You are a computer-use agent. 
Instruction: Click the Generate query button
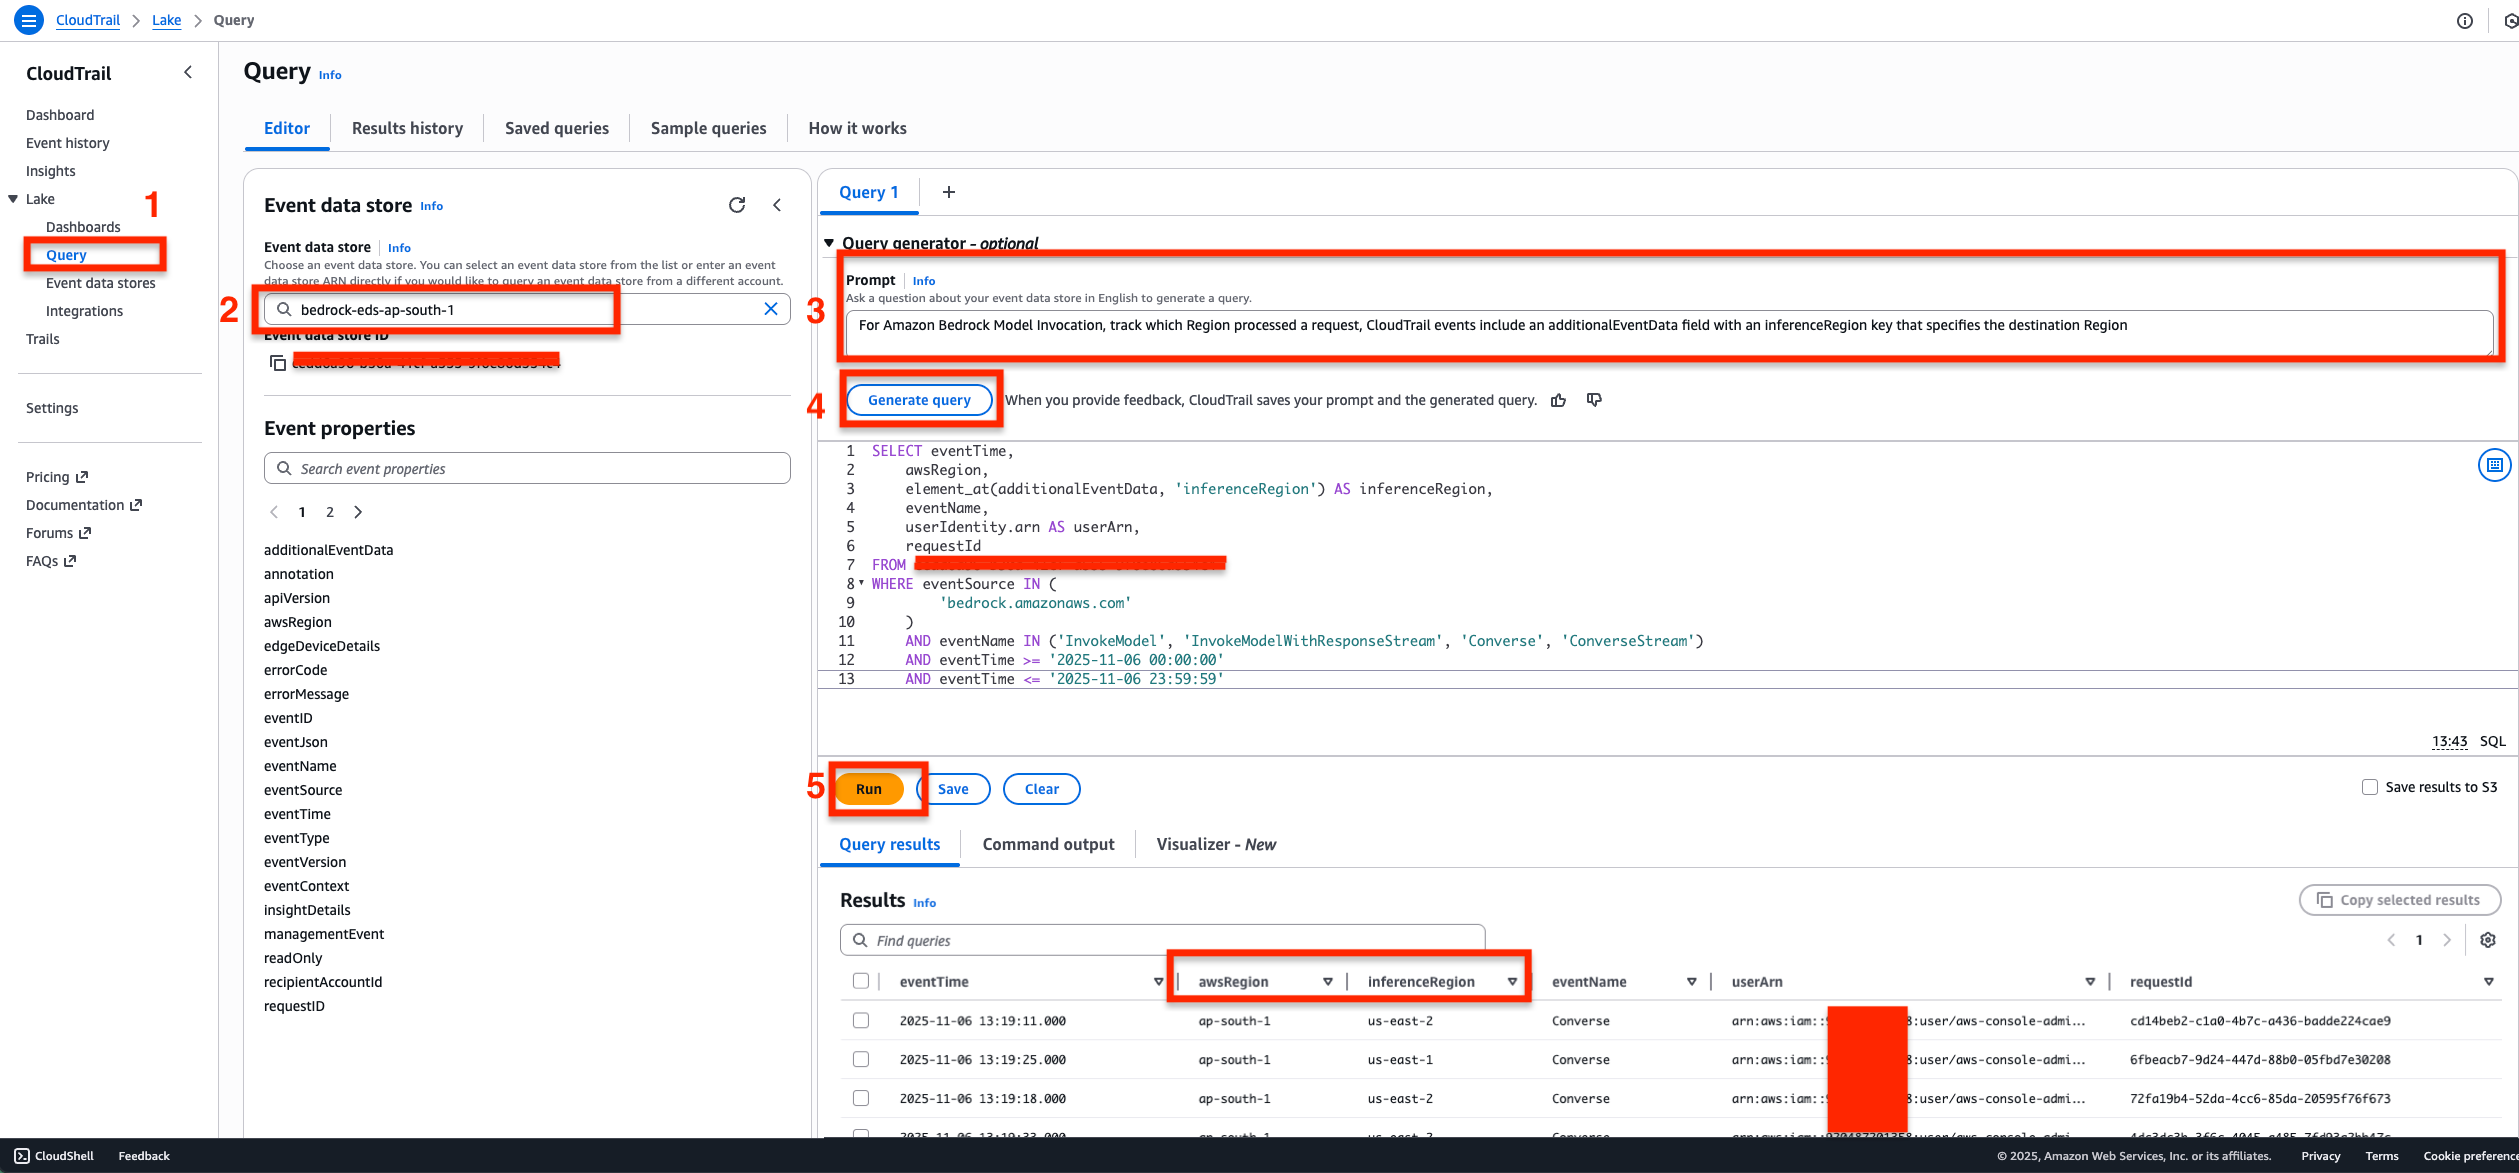tap(920, 399)
